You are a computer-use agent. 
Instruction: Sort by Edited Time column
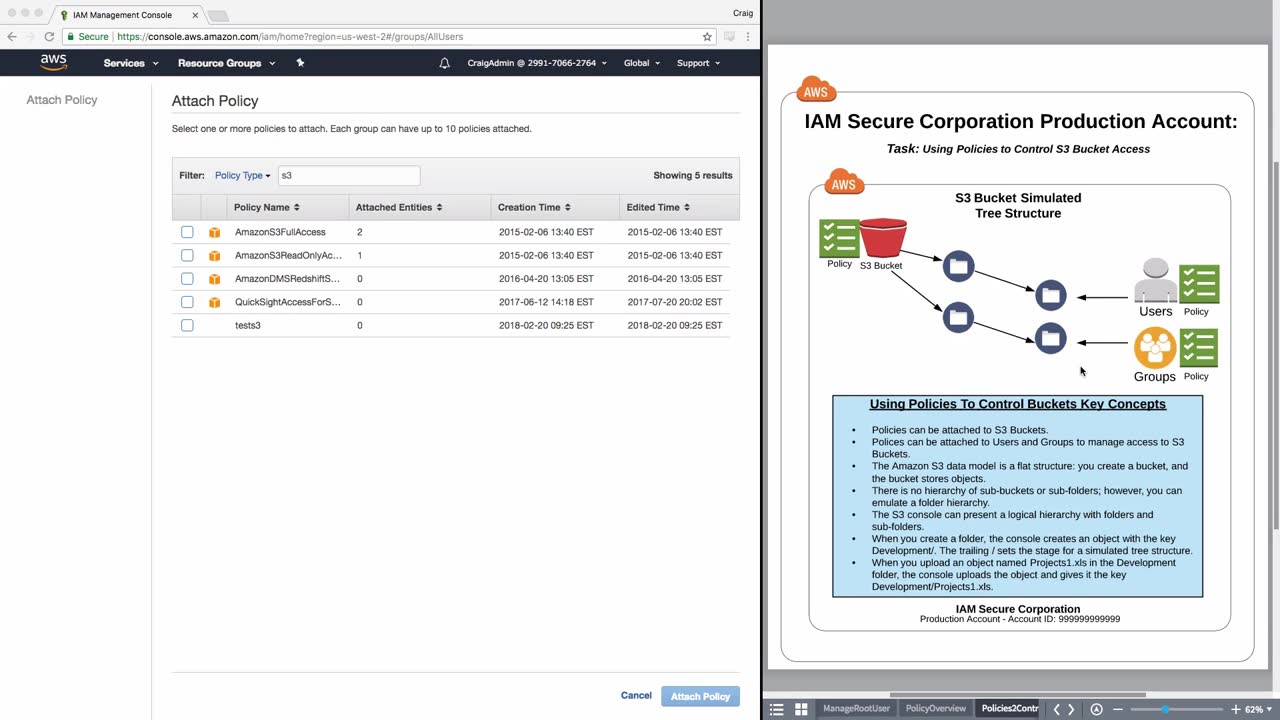pyautogui.click(x=659, y=208)
